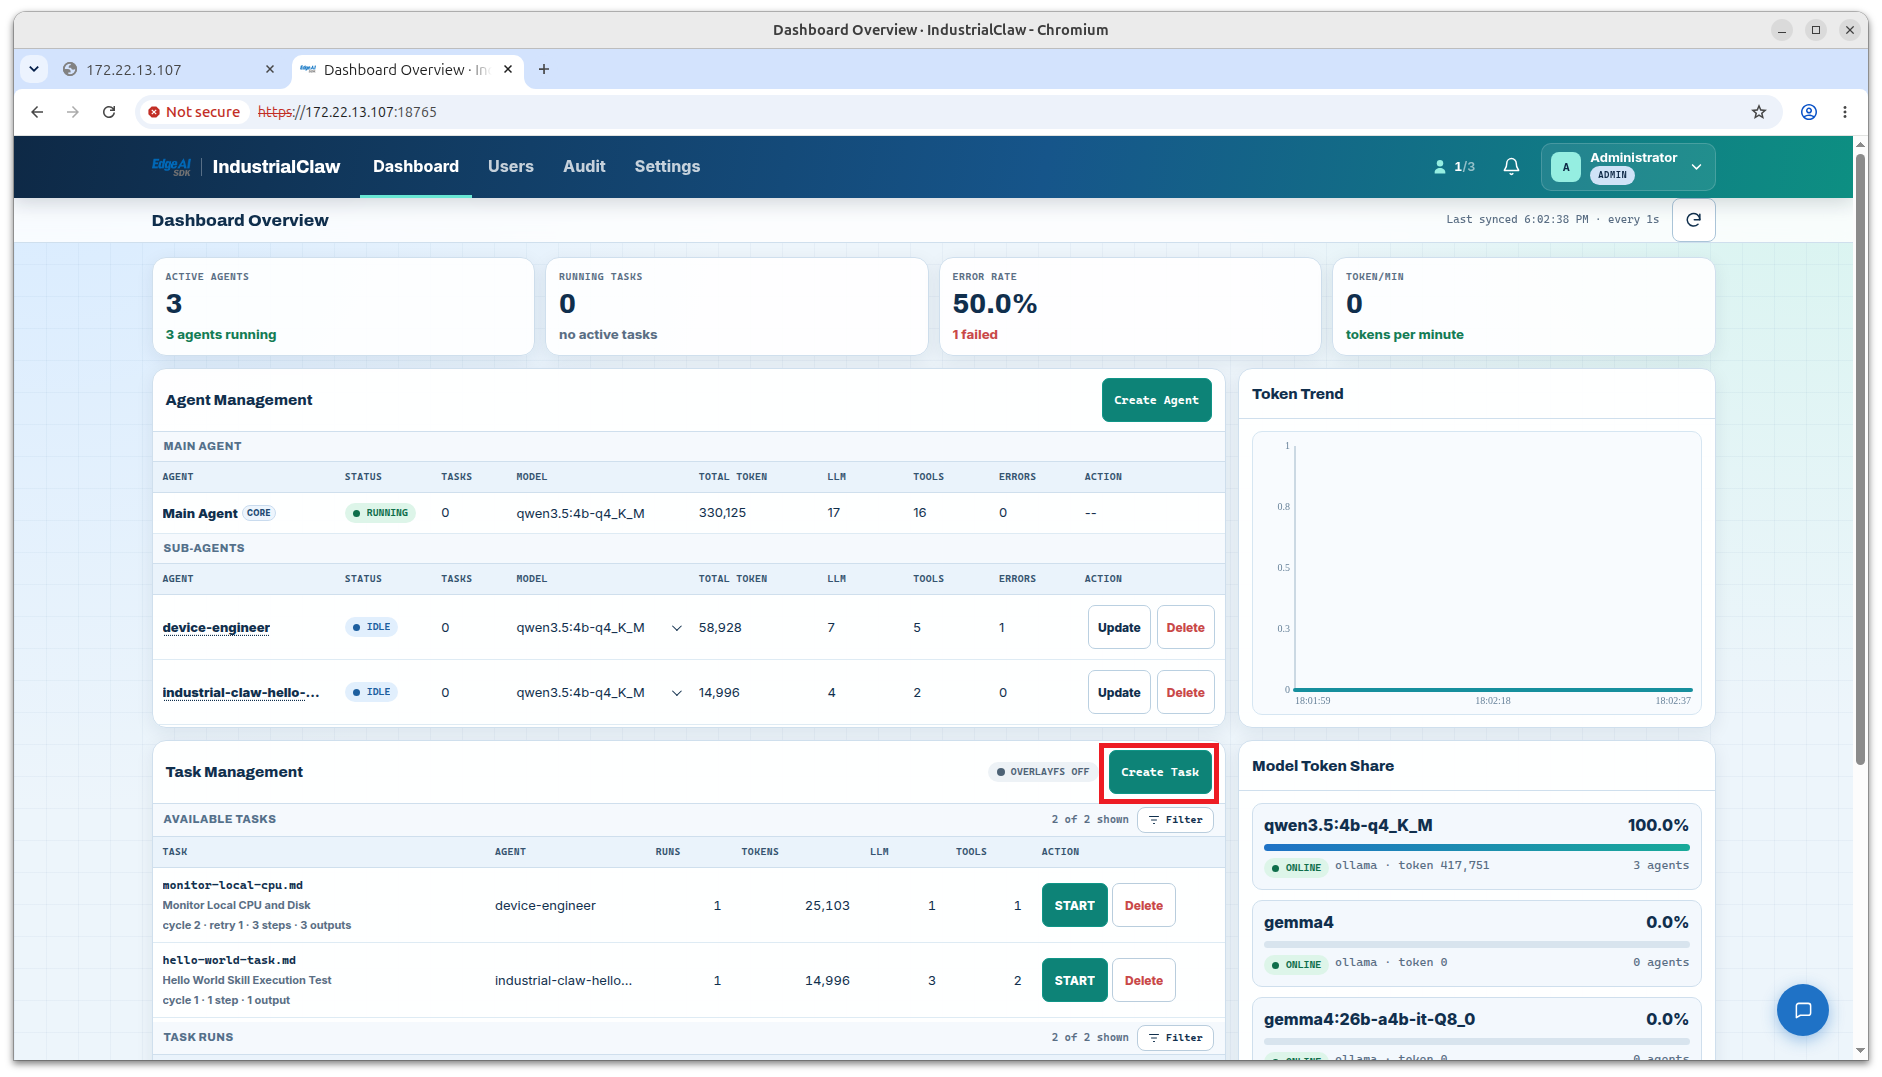This screenshot has height=1077, width=1882.
Task: Open the Users nav tab
Action: [511, 167]
